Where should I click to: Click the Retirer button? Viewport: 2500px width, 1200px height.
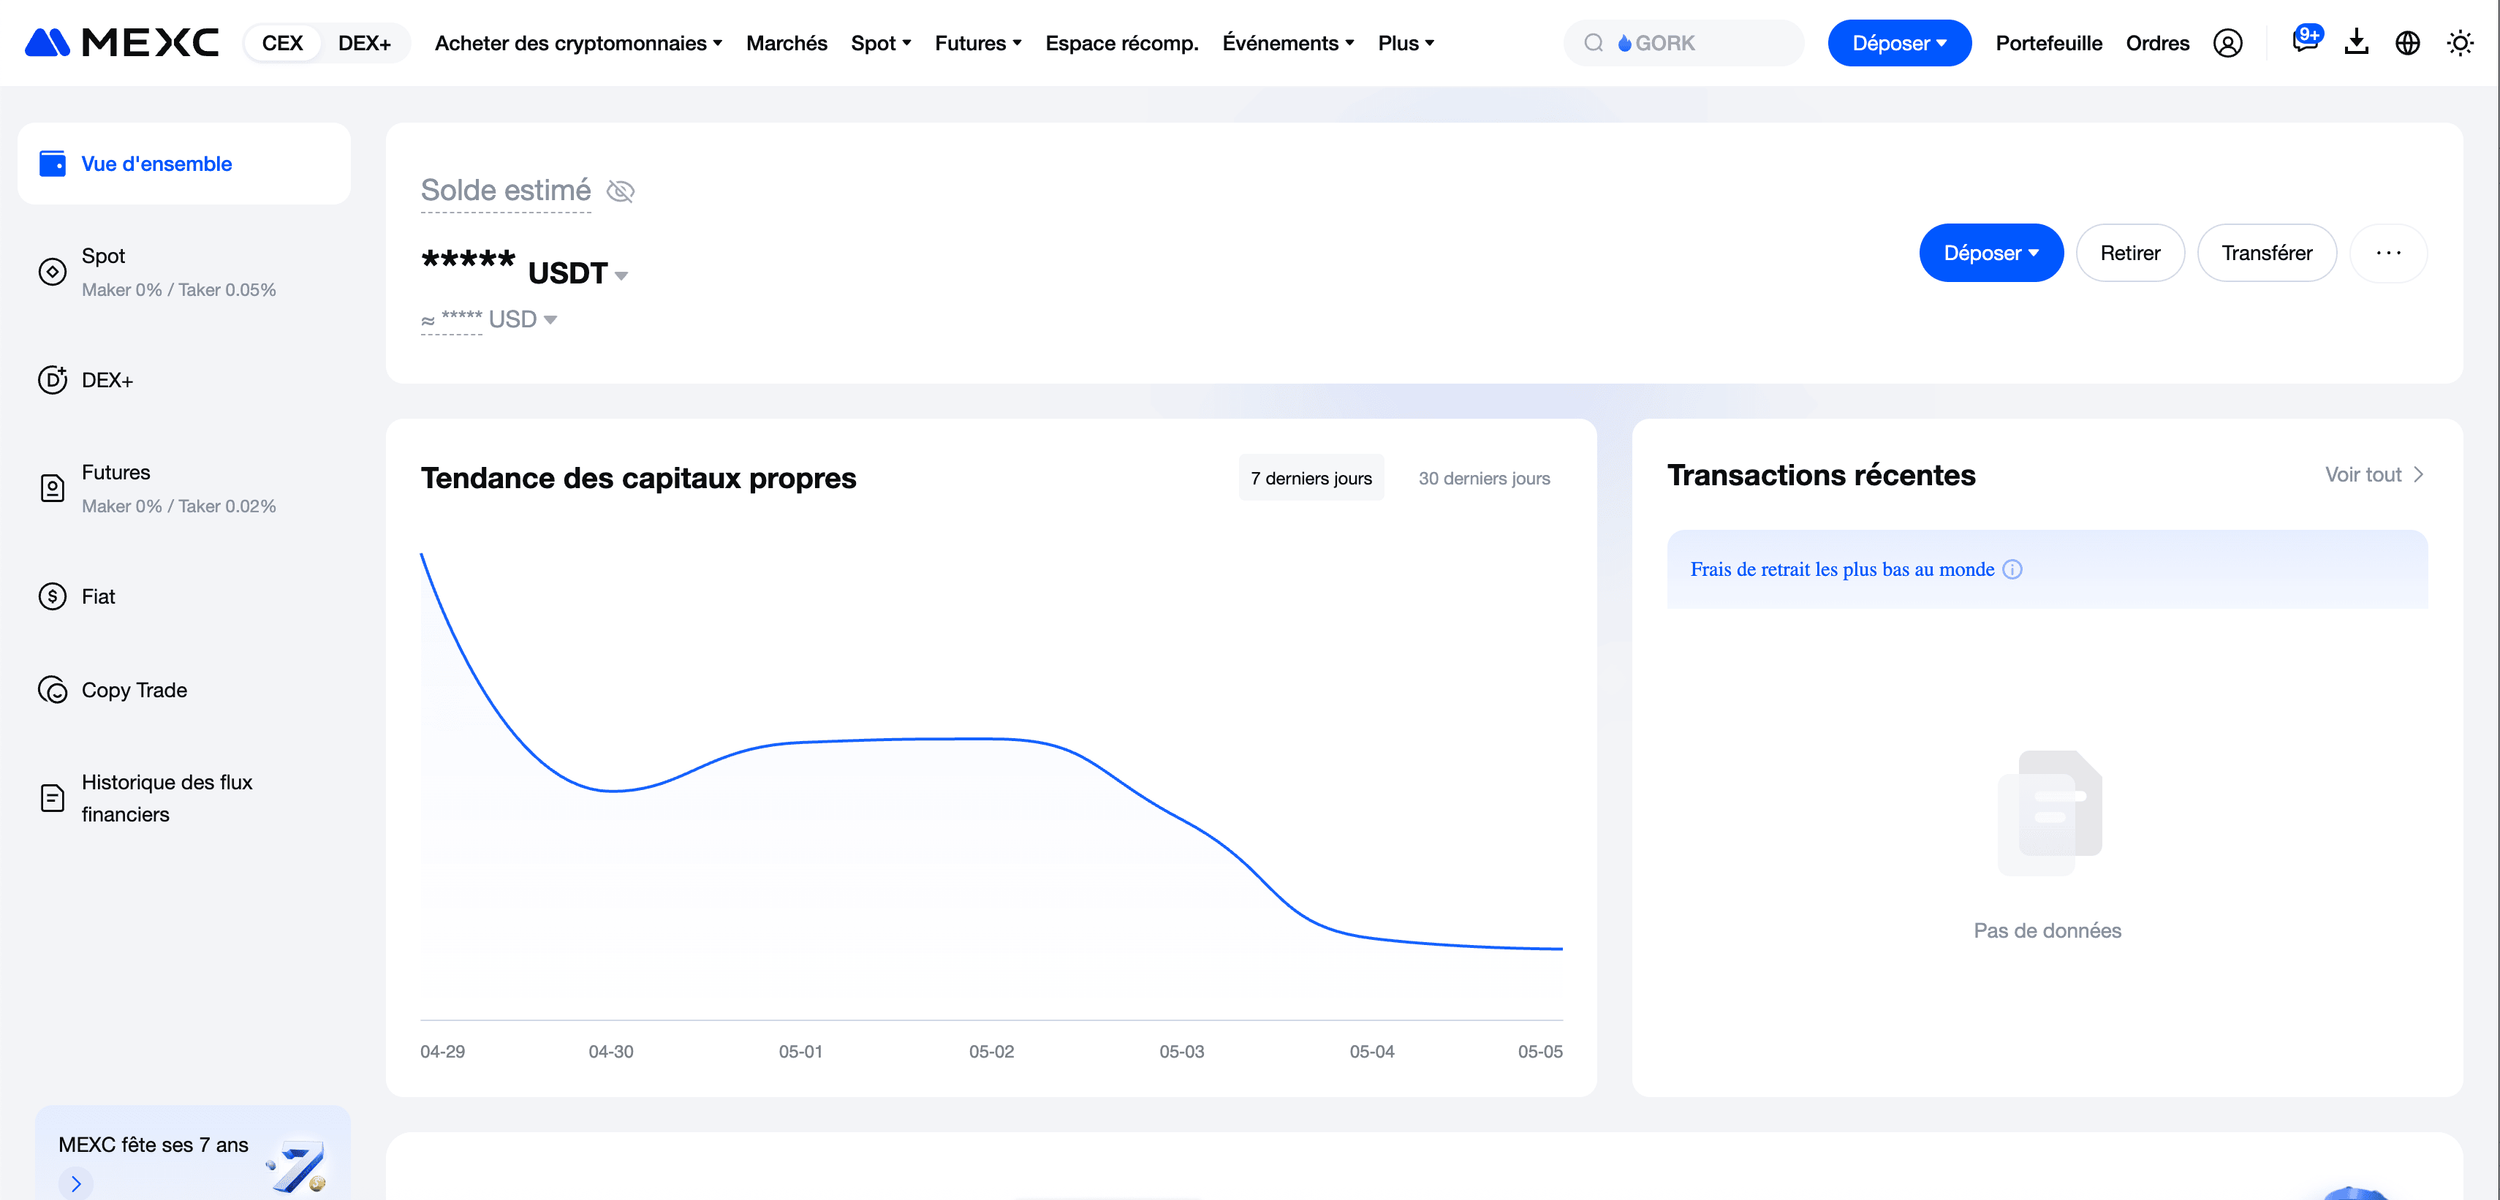coord(2130,253)
